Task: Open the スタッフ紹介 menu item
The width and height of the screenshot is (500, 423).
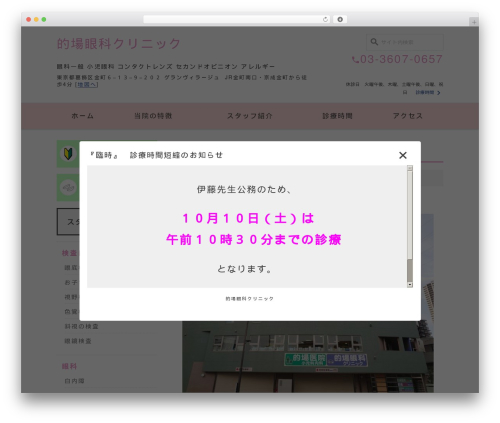Action: tap(250, 116)
